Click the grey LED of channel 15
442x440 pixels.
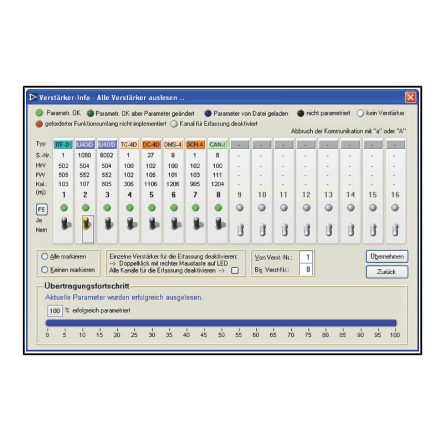(x=373, y=208)
